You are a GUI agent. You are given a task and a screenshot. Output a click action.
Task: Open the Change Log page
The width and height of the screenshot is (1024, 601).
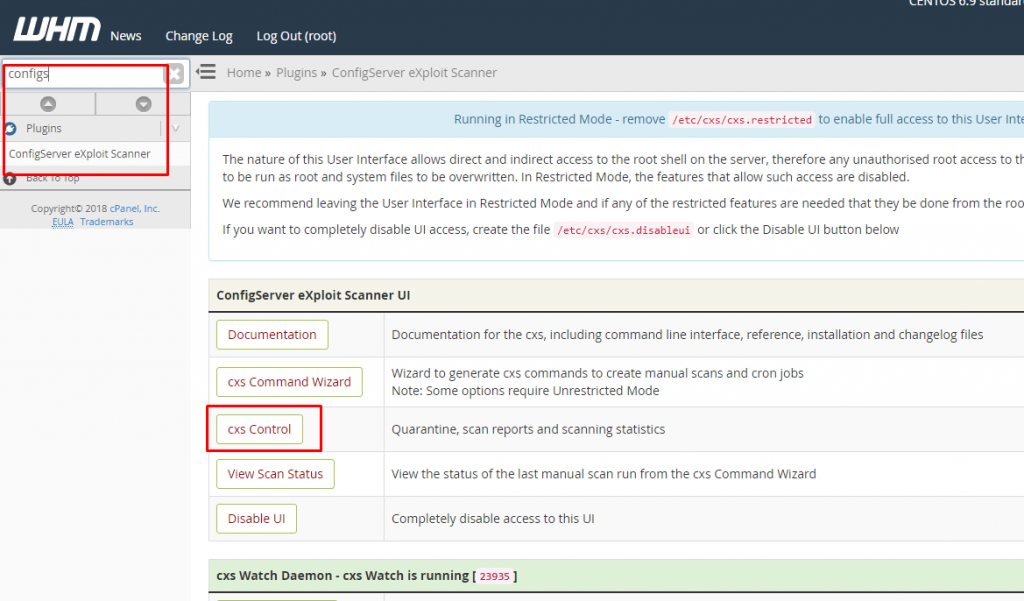coord(199,36)
